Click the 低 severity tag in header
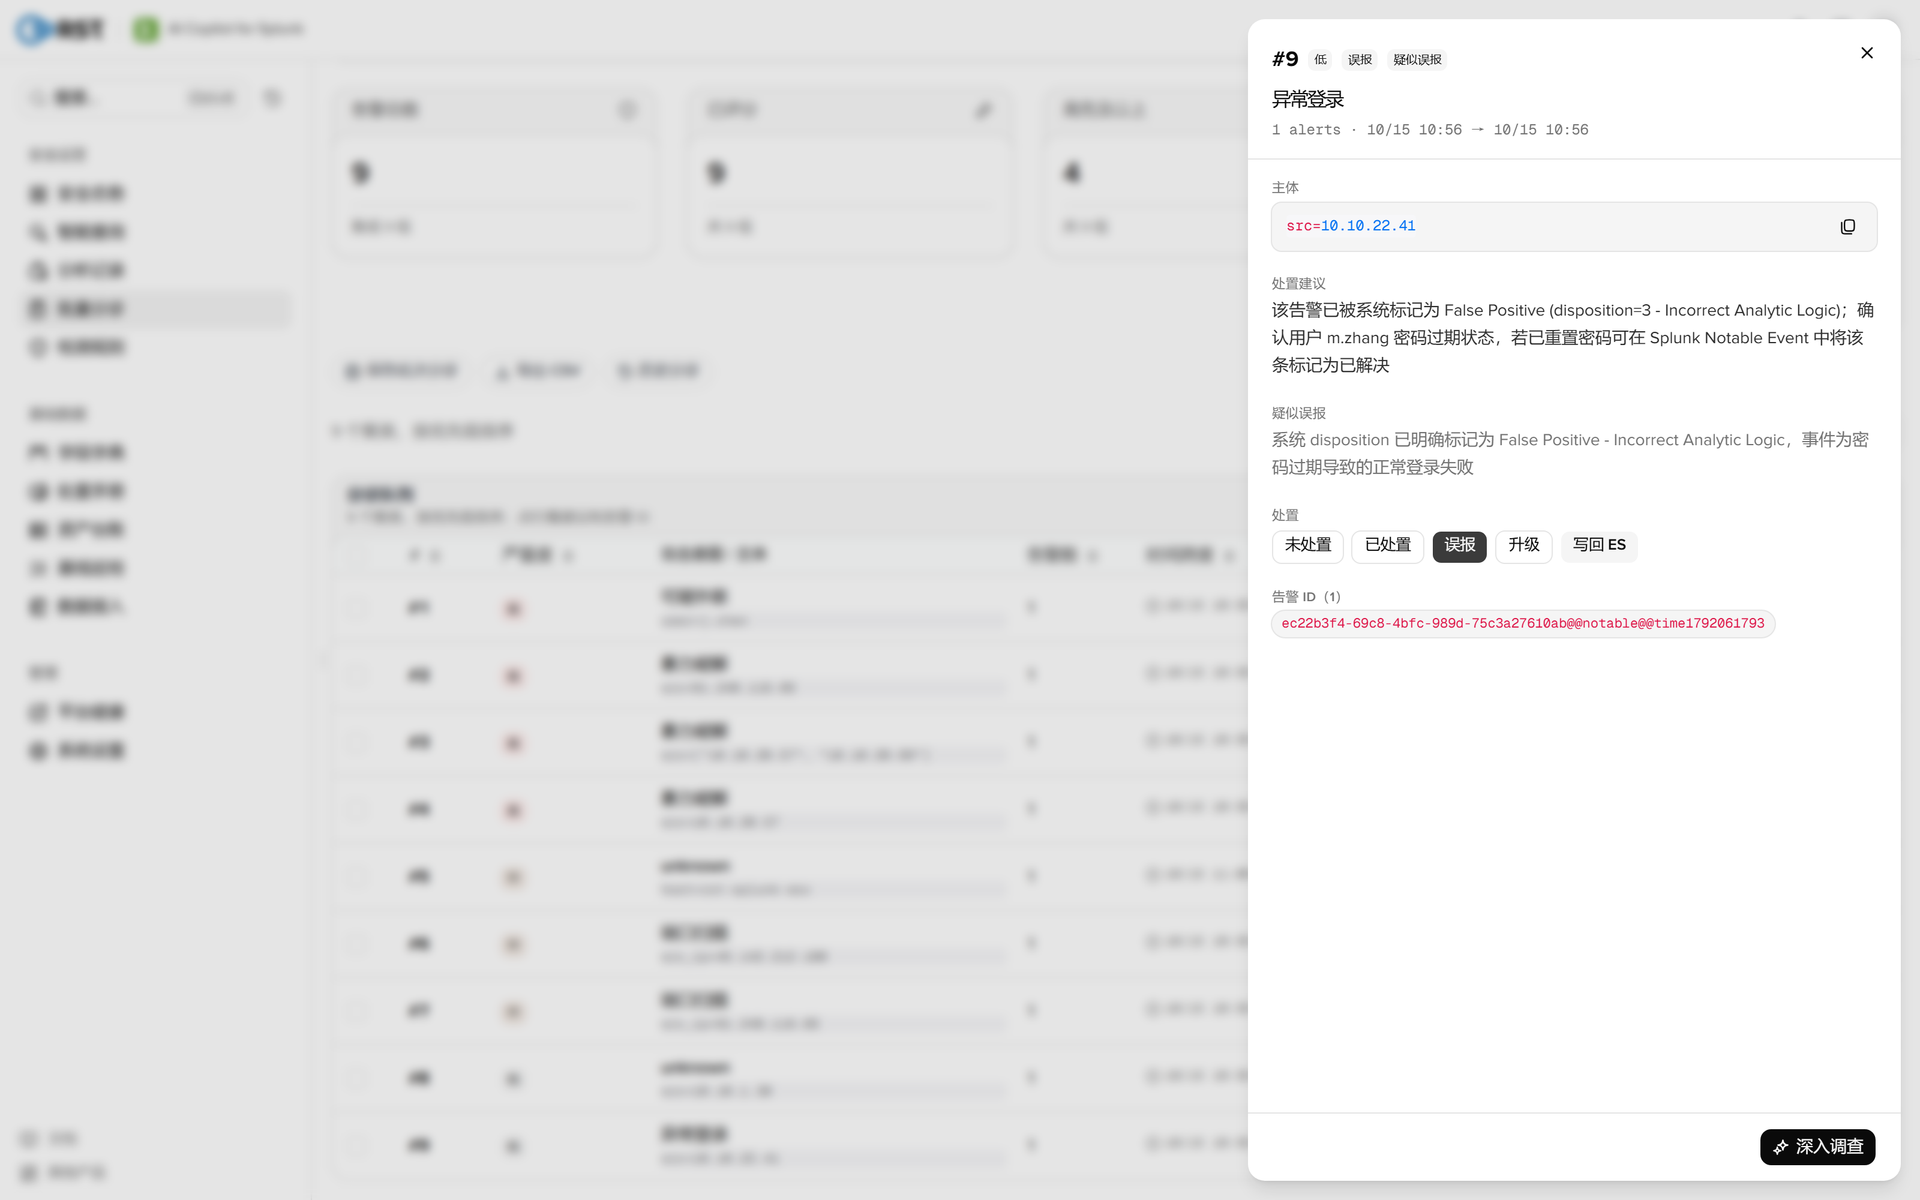The image size is (1920, 1200). point(1320,60)
